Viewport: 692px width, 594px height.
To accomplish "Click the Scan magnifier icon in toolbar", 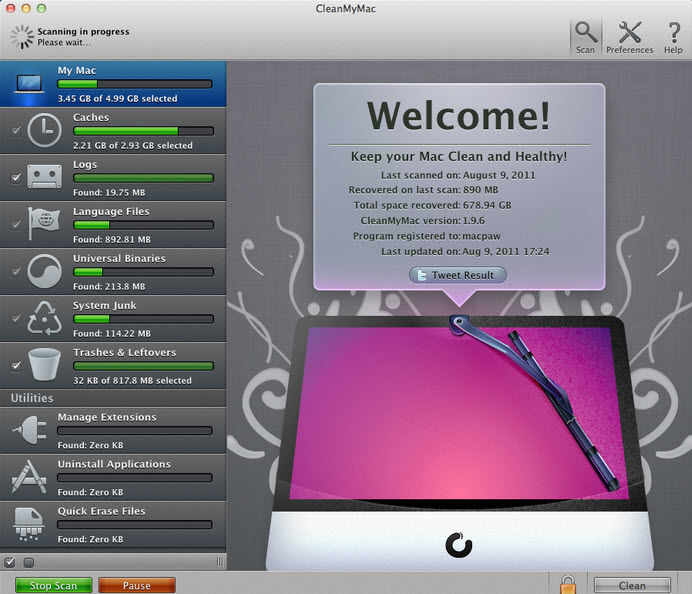I will tap(586, 33).
